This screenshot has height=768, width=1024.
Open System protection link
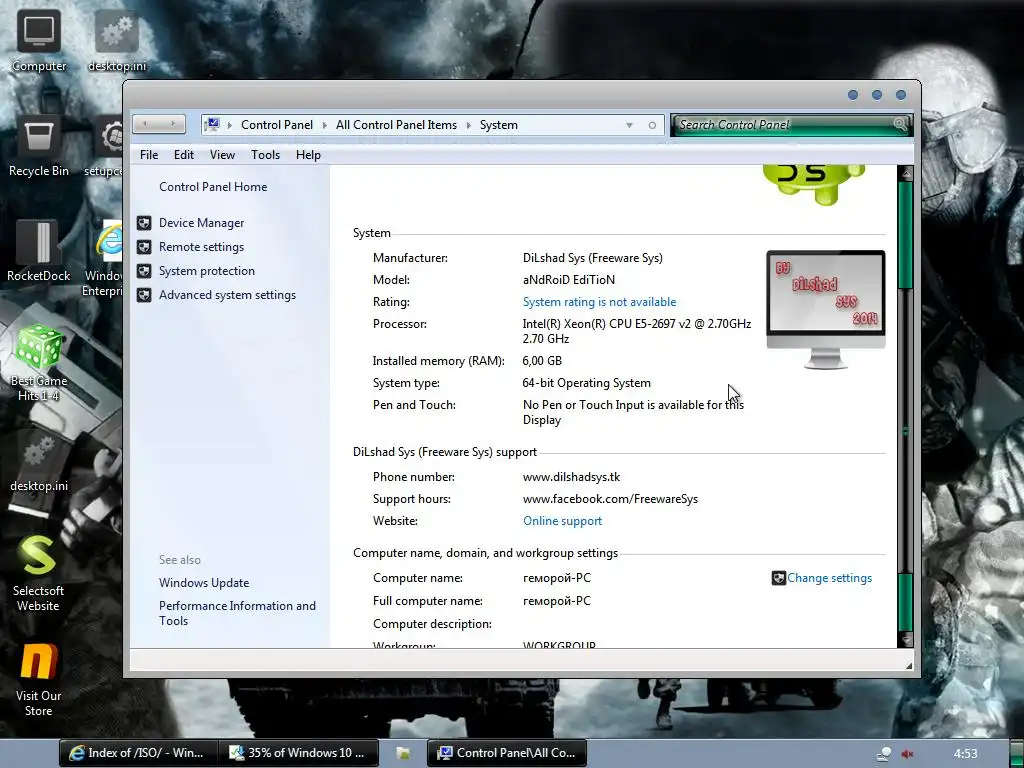click(x=206, y=271)
